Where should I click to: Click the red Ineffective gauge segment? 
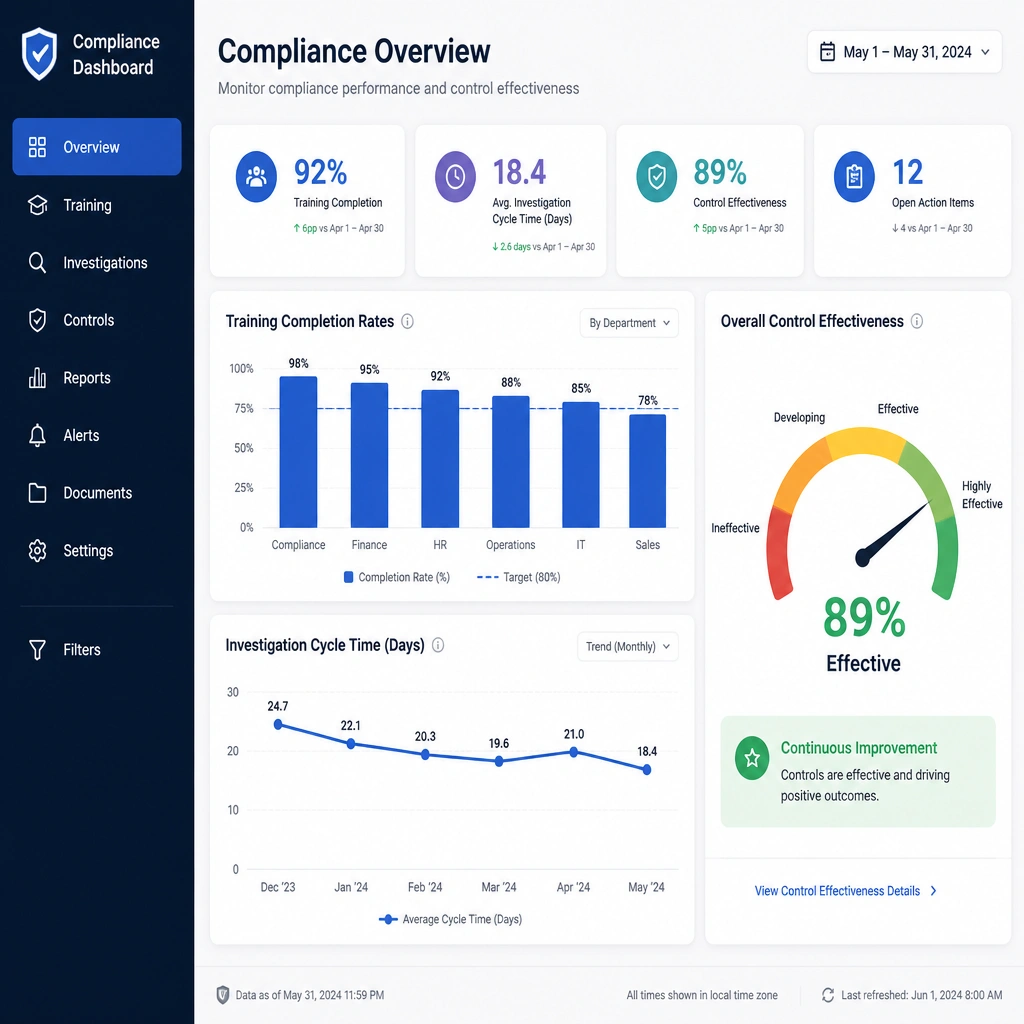tap(778, 554)
